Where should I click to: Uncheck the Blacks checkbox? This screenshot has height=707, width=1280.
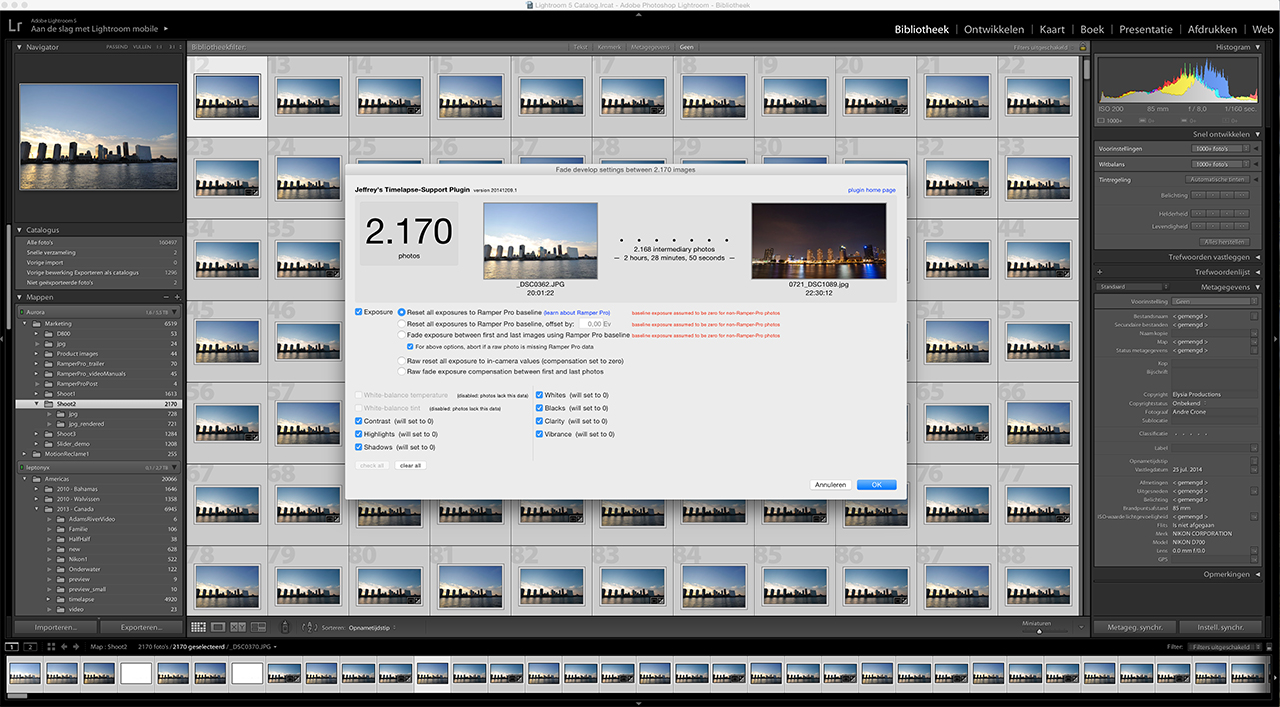click(x=540, y=408)
